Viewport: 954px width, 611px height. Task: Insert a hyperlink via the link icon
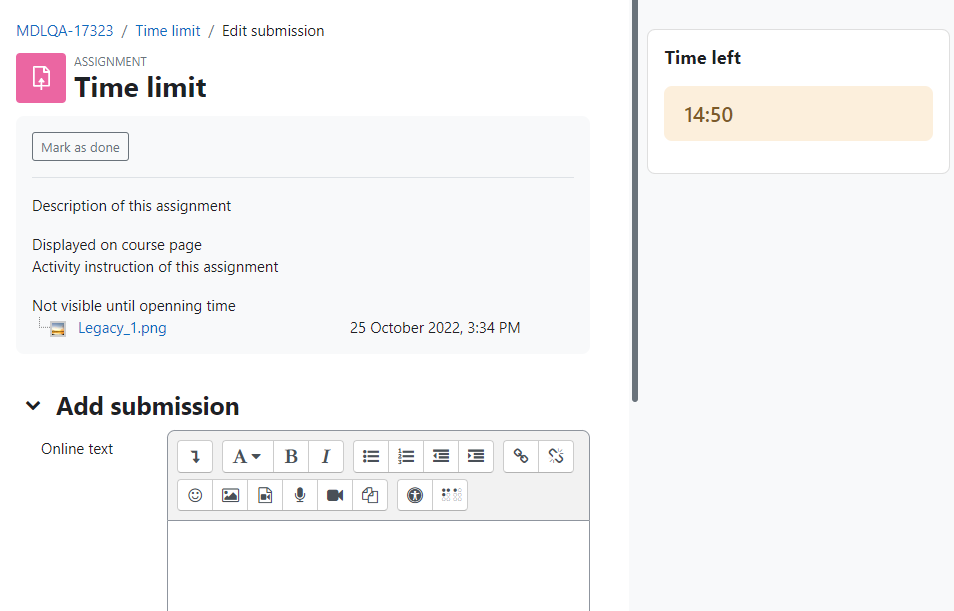tap(521, 456)
